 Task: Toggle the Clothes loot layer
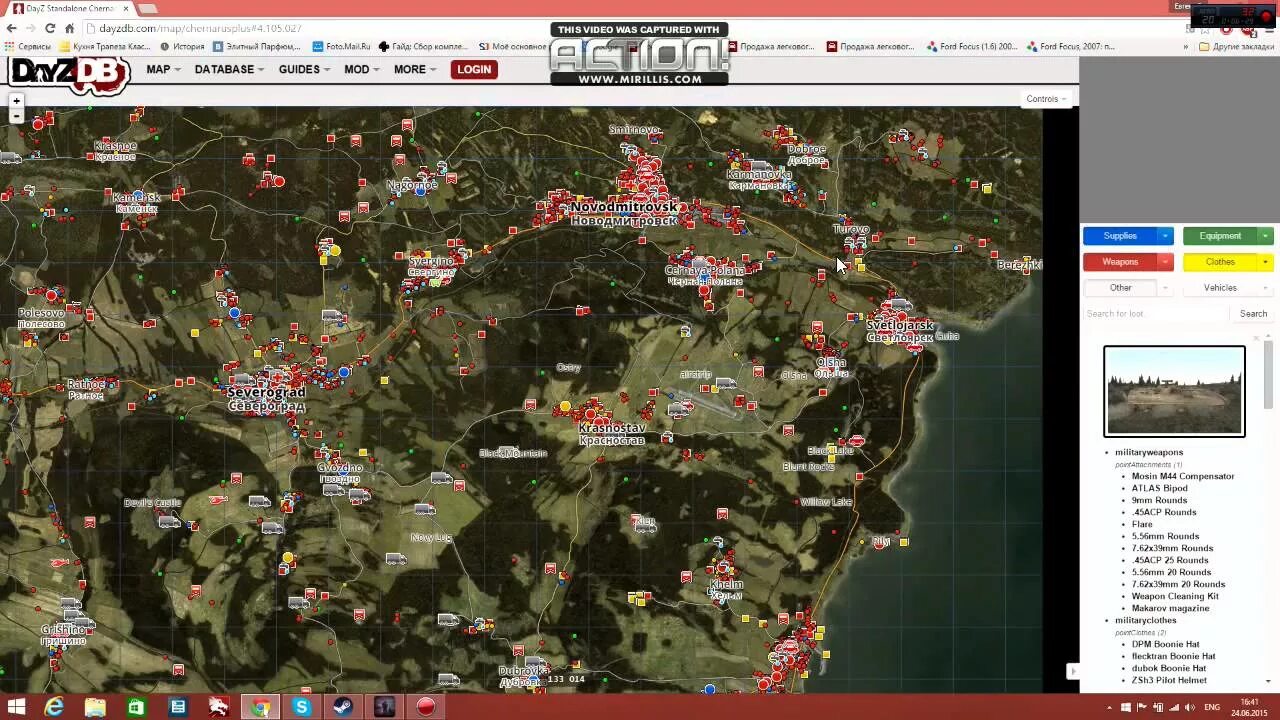[x=1220, y=262]
